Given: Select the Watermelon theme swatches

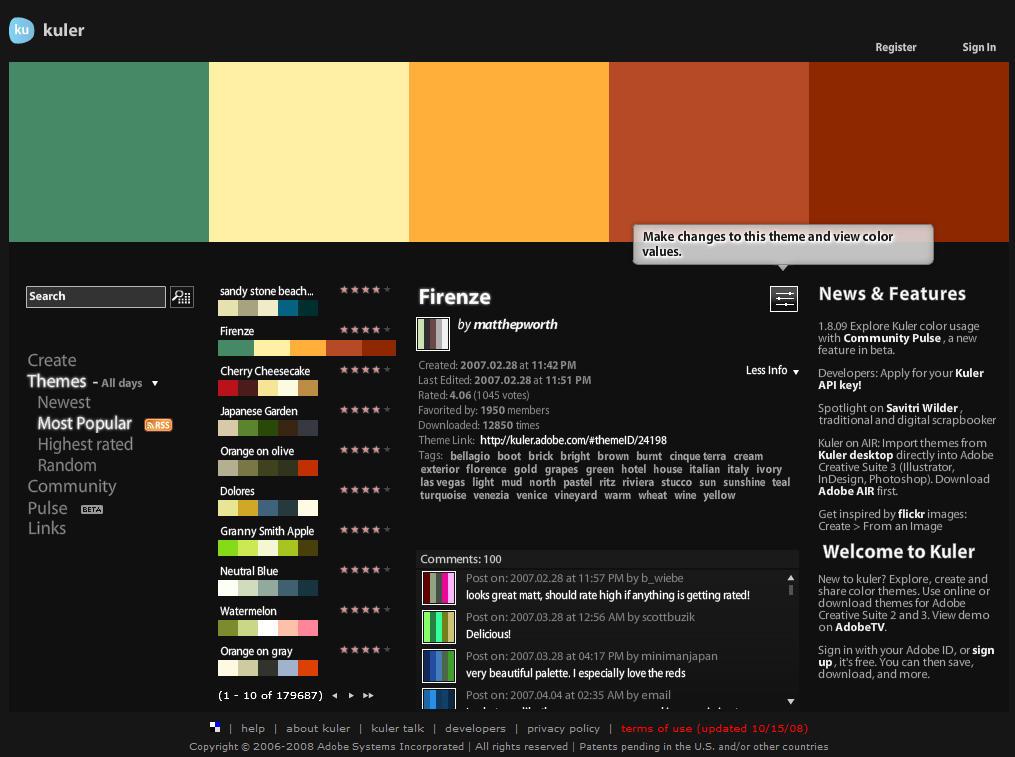Looking at the screenshot, I should [x=267, y=628].
